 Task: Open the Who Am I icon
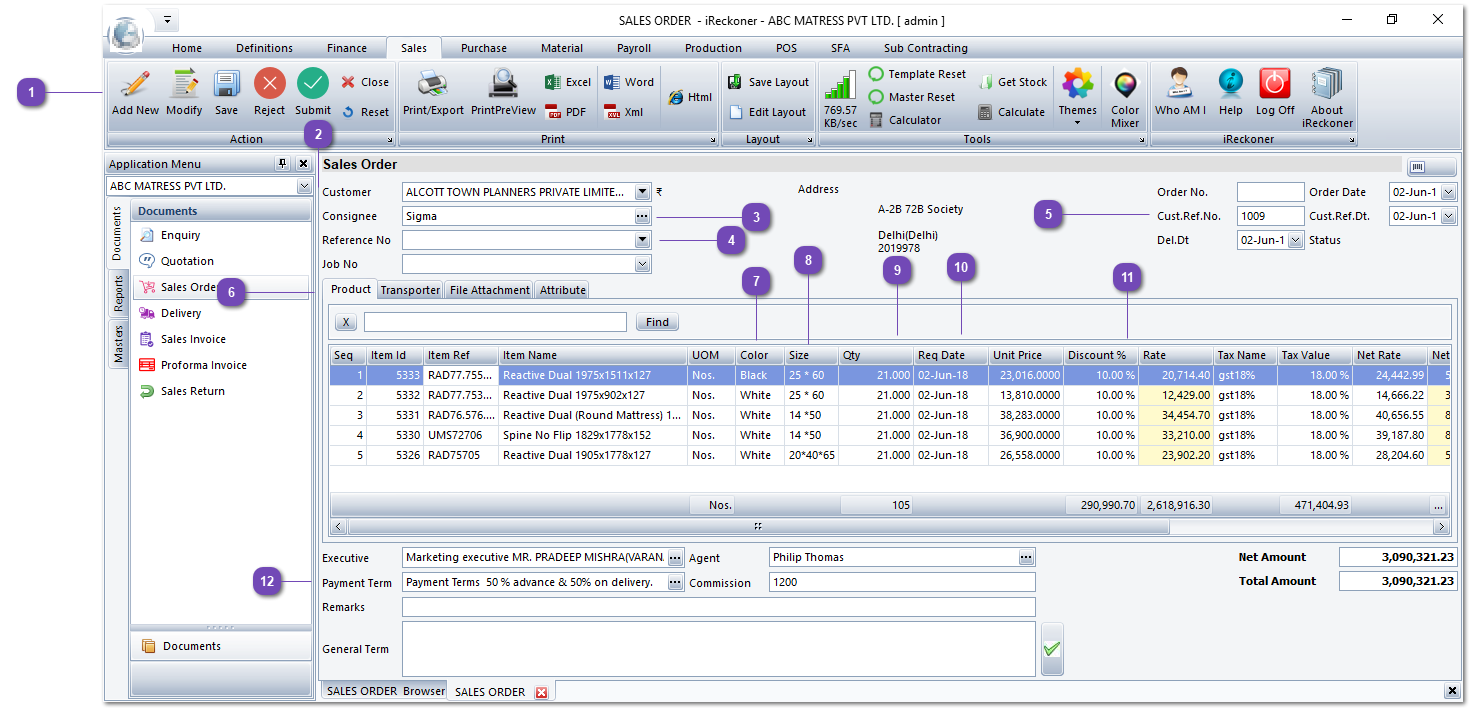pyautogui.click(x=1180, y=86)
